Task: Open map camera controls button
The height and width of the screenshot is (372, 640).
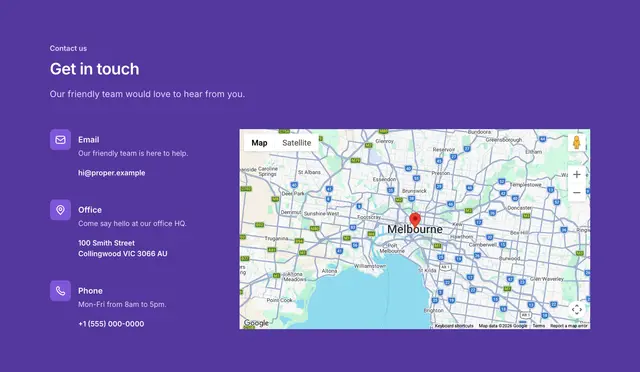Action: click(x=577, y=310)
